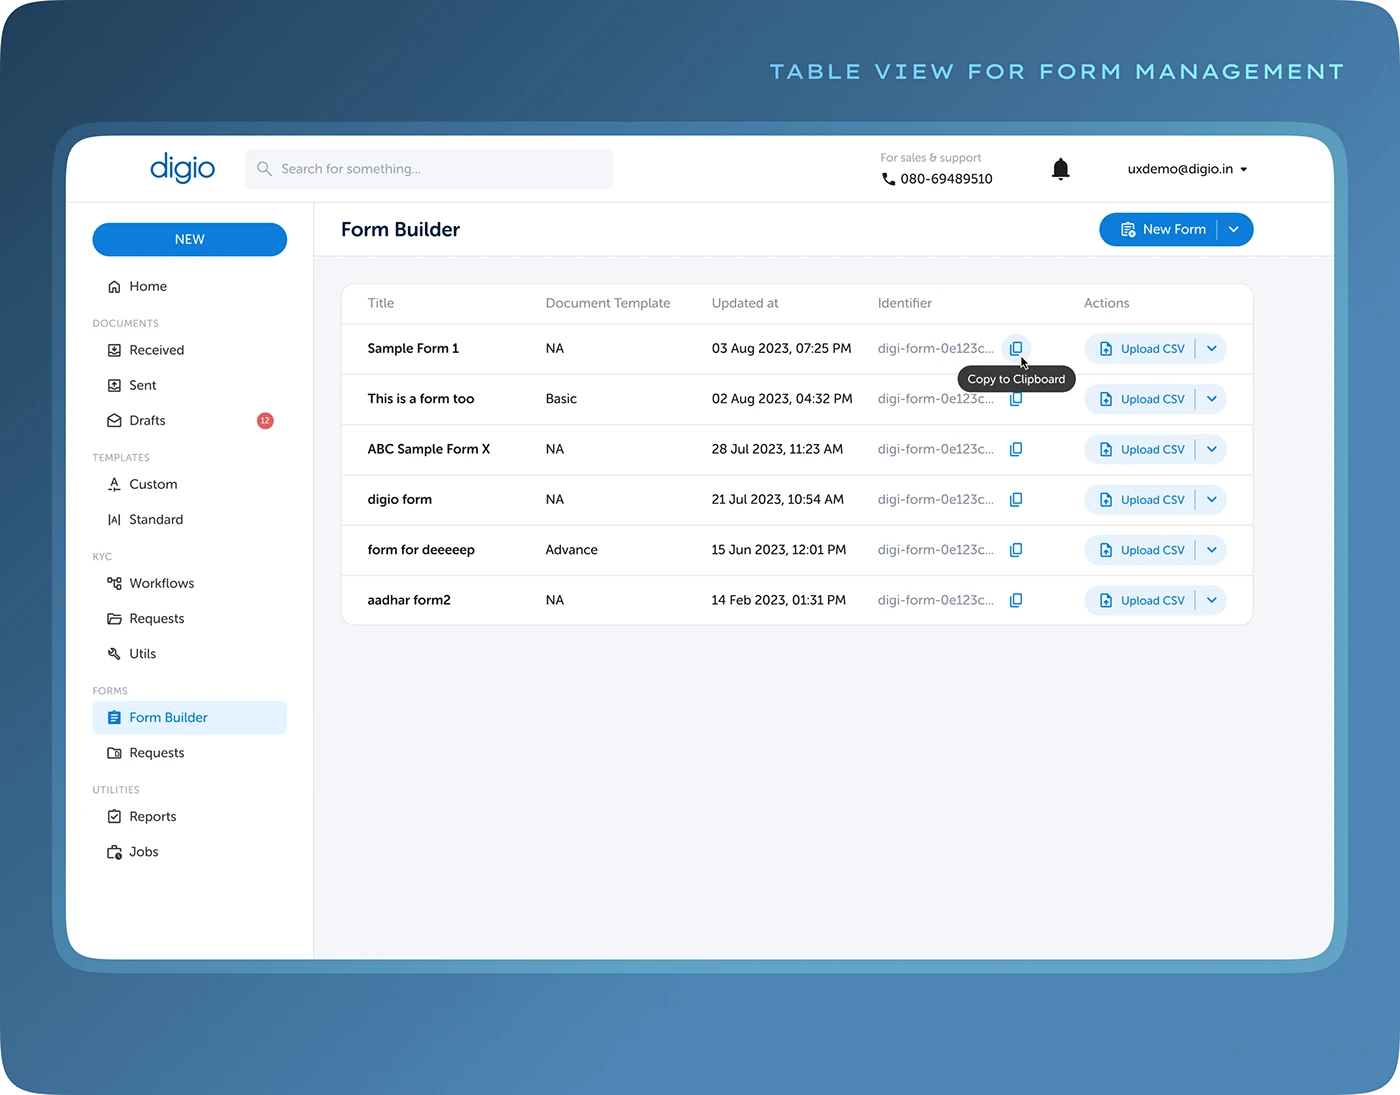Upload CSV for aadhar form2

click(x=1140, y=600)
